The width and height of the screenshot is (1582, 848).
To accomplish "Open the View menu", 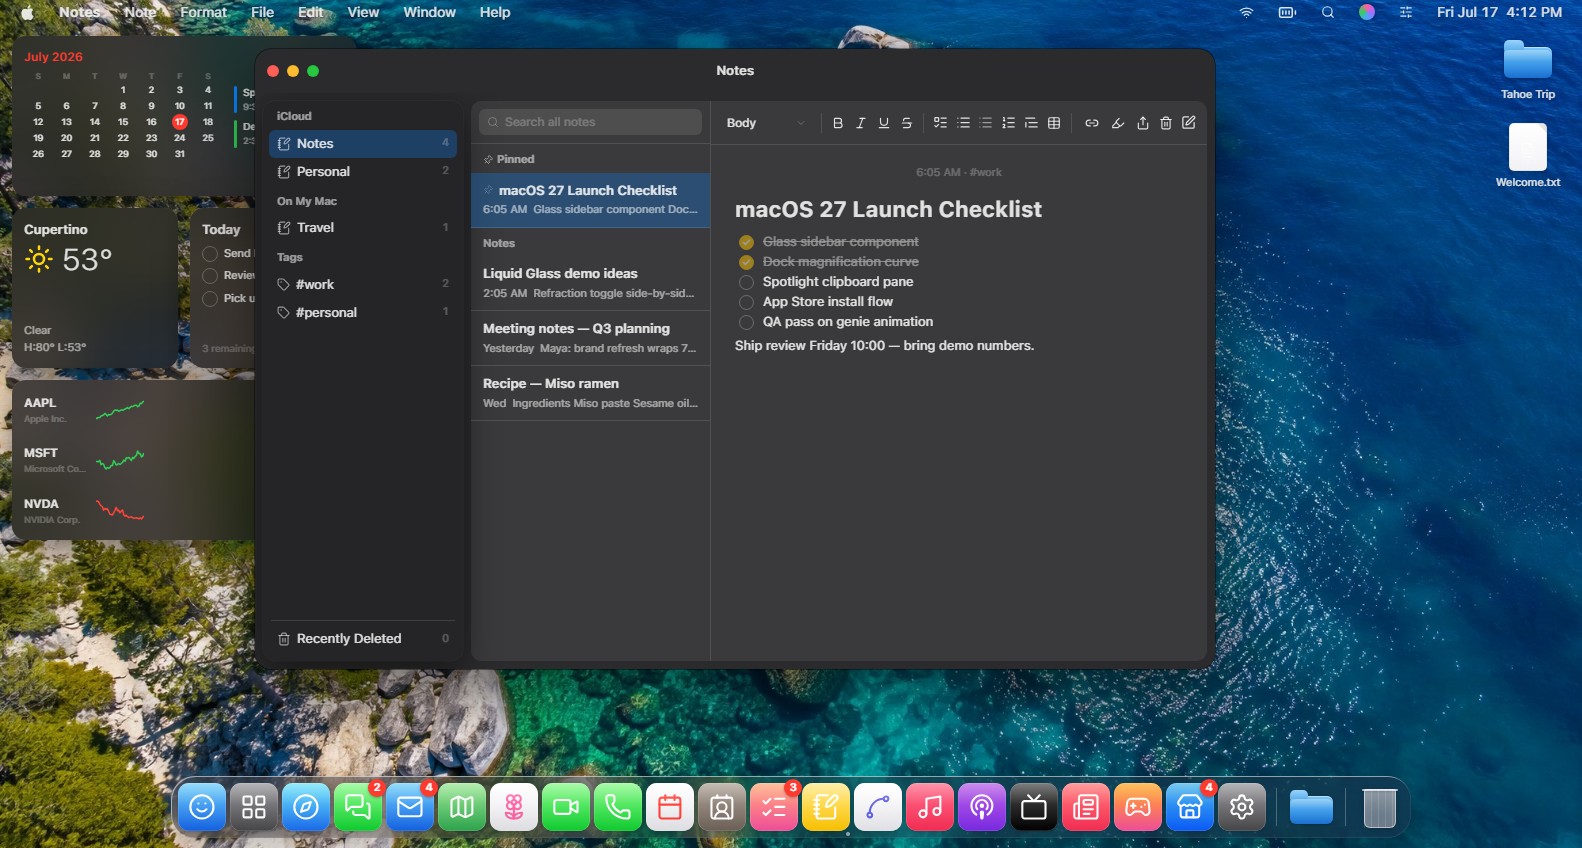I will tap(363, 12).
